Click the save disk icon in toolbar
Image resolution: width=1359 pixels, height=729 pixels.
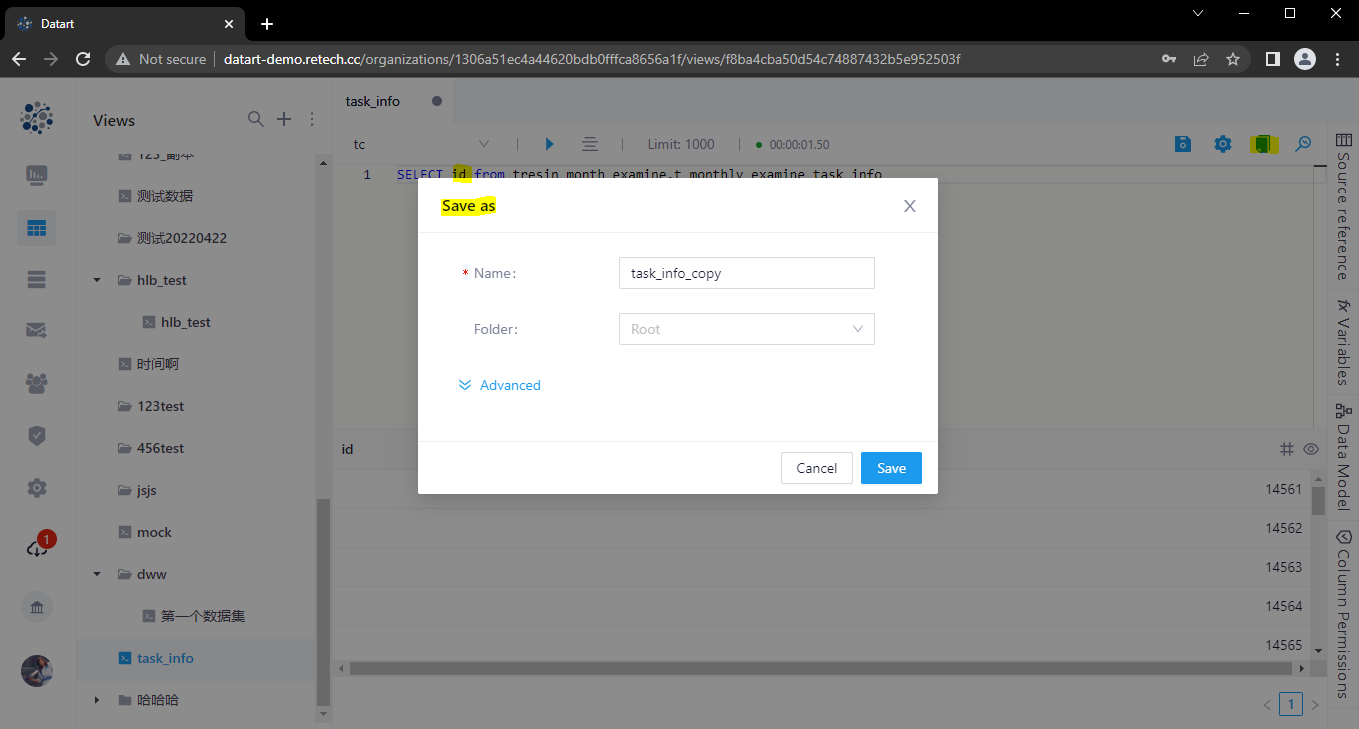pos(1183,144)
